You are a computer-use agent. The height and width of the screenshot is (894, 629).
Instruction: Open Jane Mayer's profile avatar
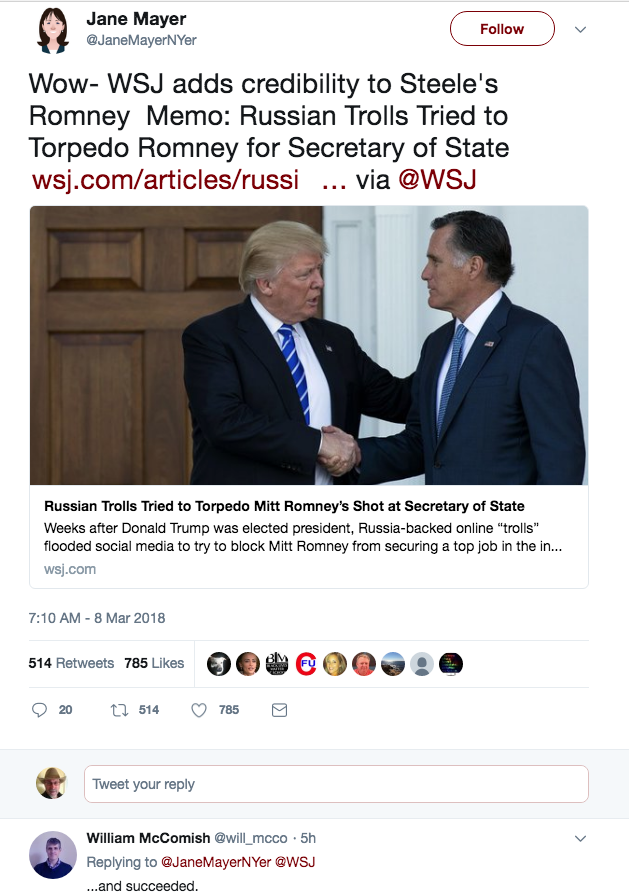[x=52, y=30]
